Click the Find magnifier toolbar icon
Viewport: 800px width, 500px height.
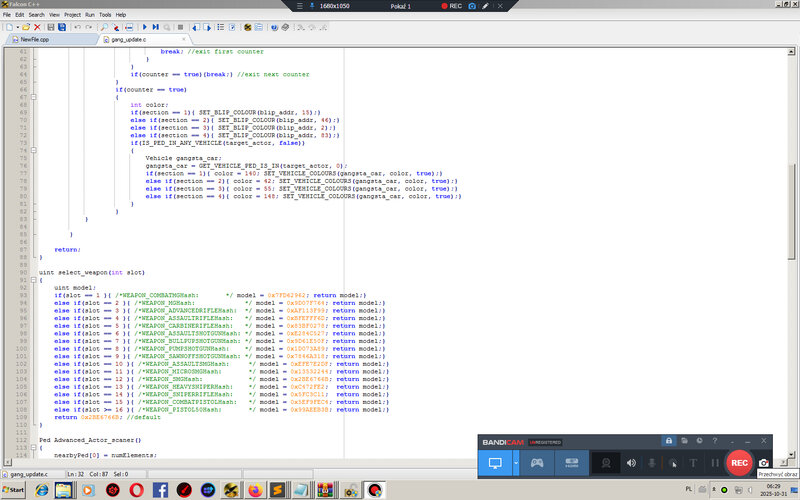(103, 26)
